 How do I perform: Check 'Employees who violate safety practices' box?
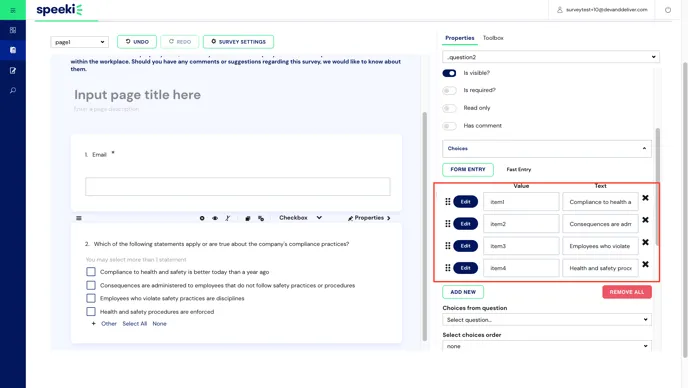click(91, 298)
